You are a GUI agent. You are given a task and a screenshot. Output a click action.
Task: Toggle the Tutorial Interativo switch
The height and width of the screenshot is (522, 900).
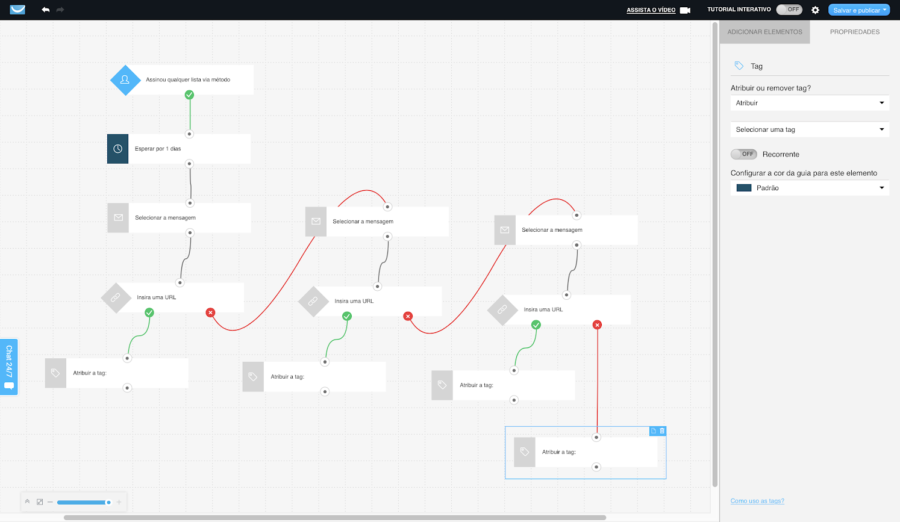pyautogui.click(x=789, y=10)
